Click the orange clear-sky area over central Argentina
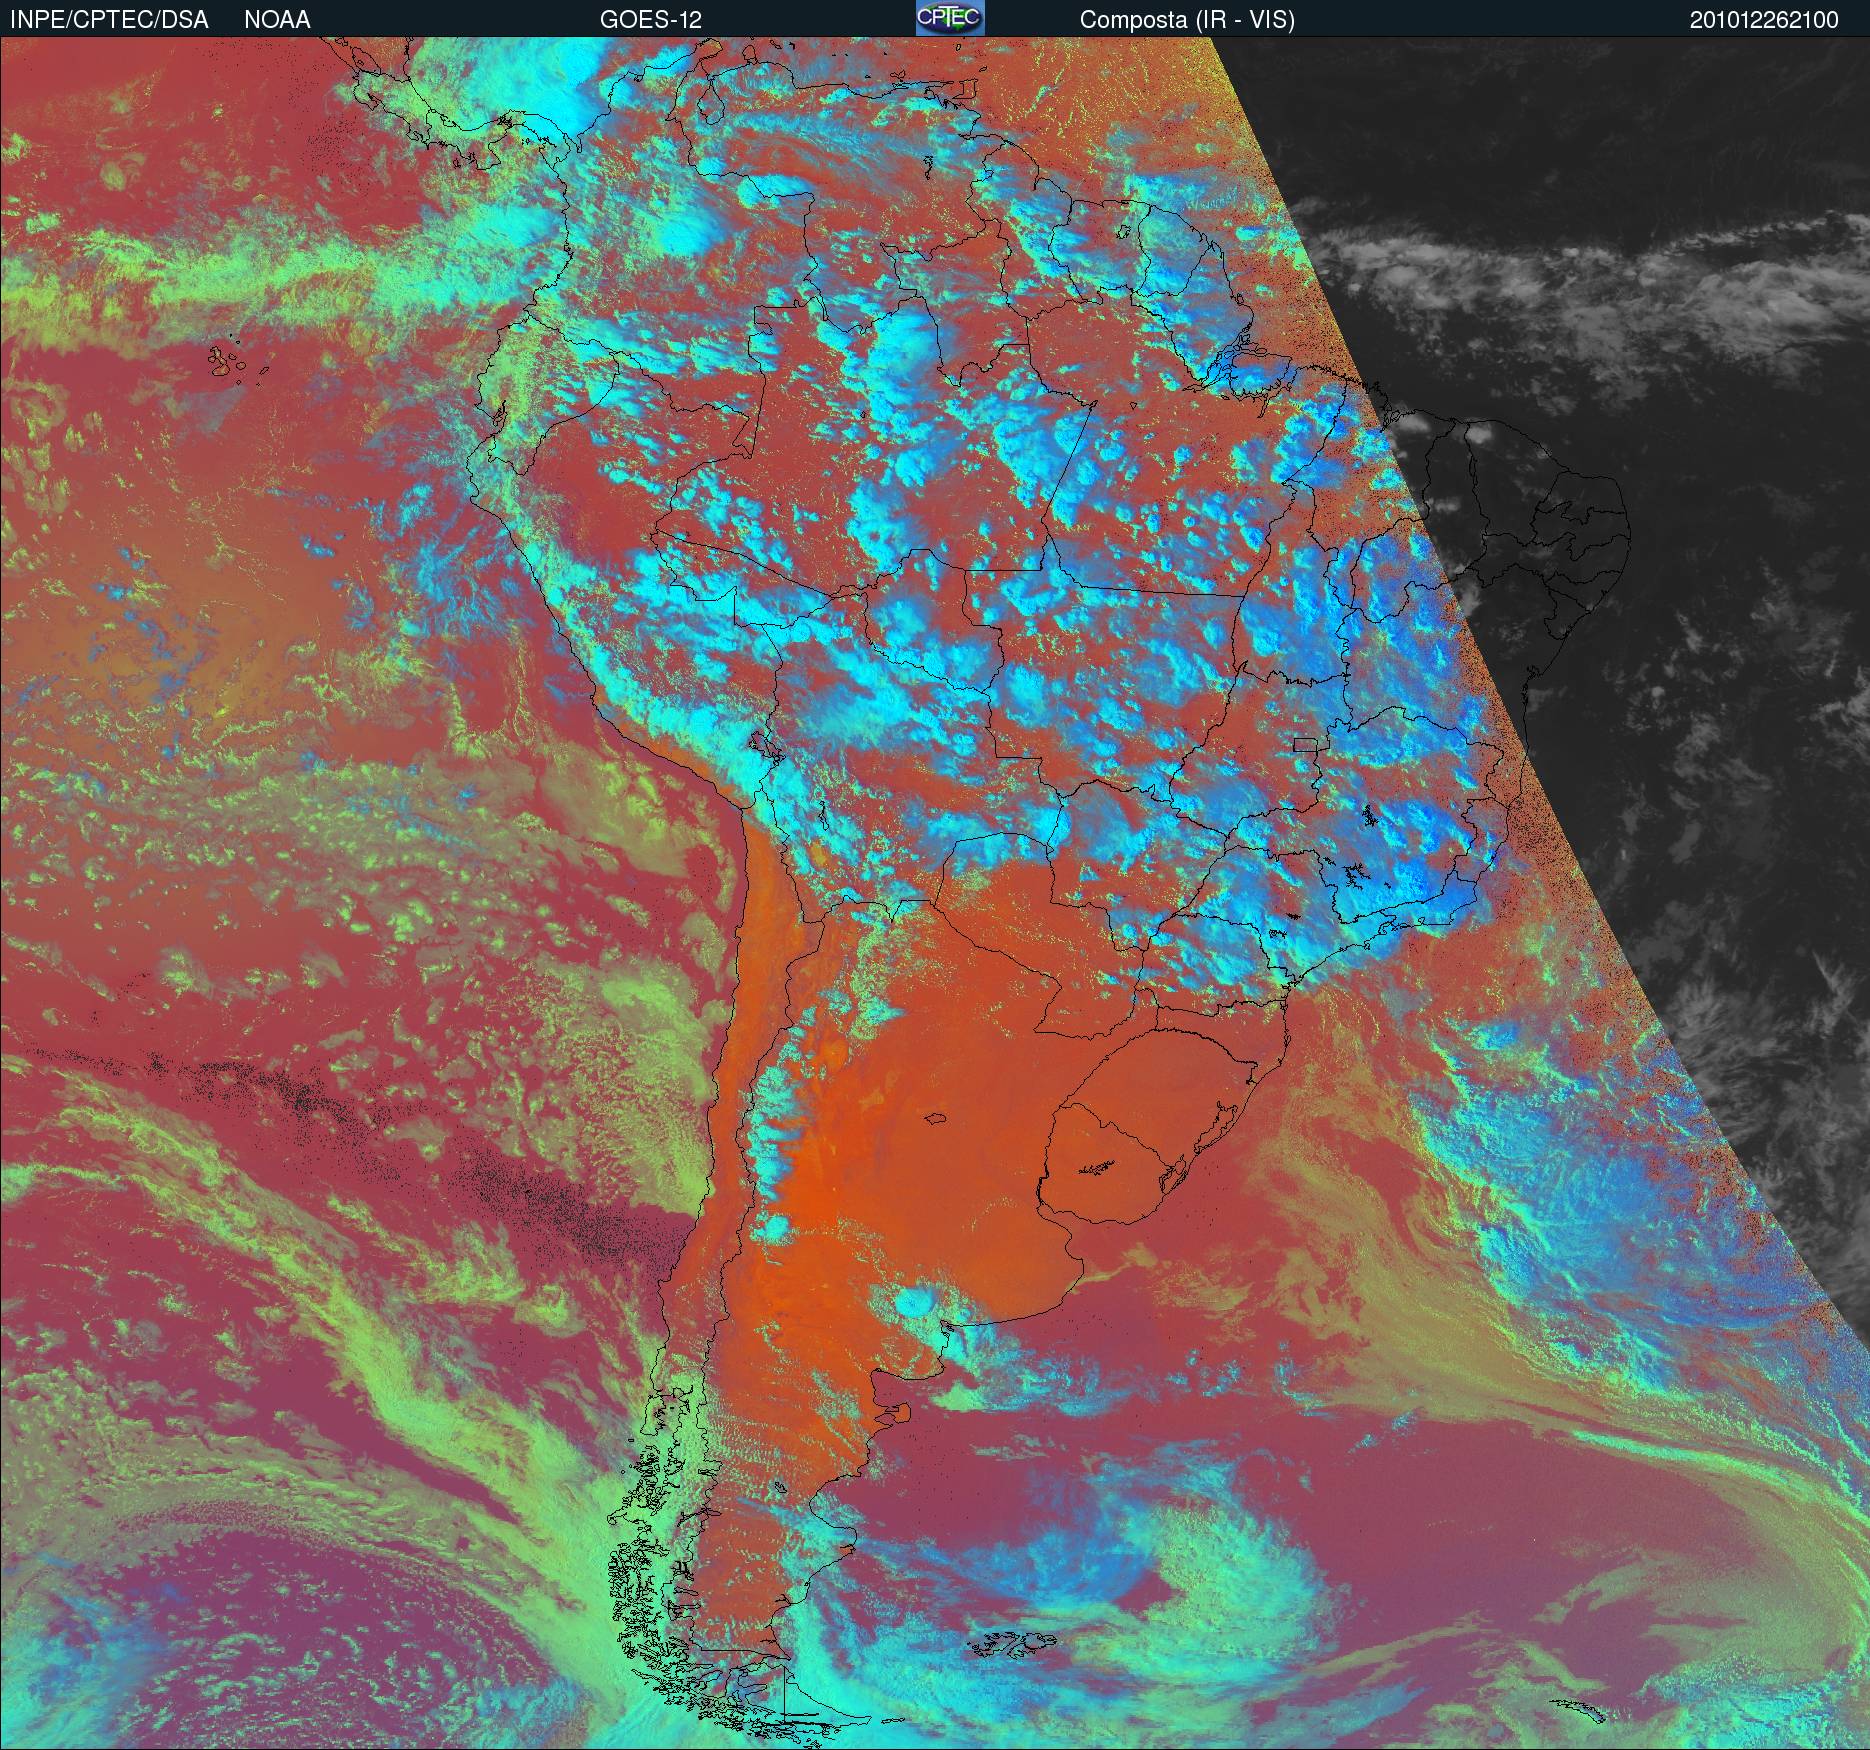Image resolution: width=1870 pixels, height=1750 pixels. click(850, 1200)
